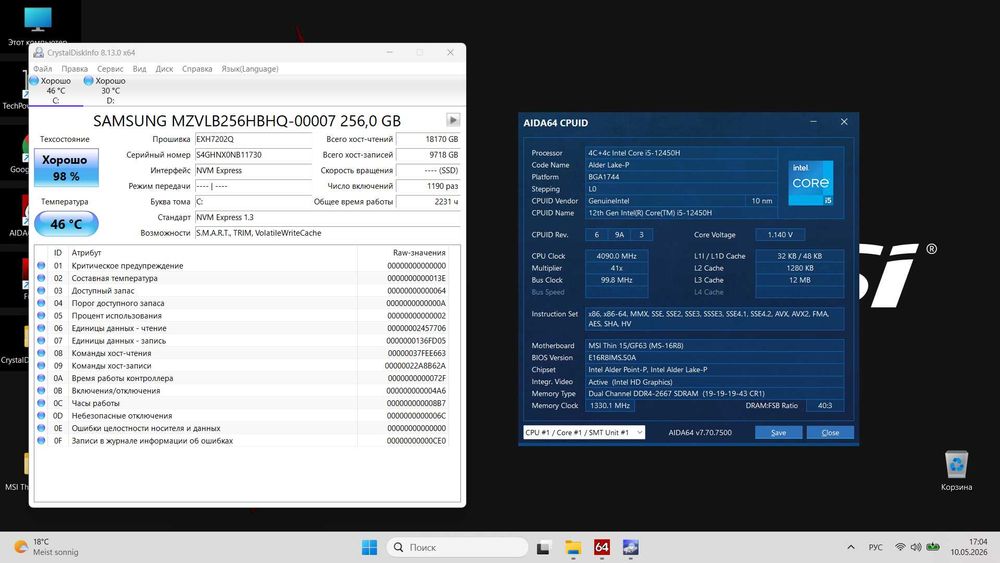Image resolution: width=1000 pixels, height=563 pixels.
Task: Click the Motherboard field MSI Thin 15/GF63
Action: [x=714, y=346]
